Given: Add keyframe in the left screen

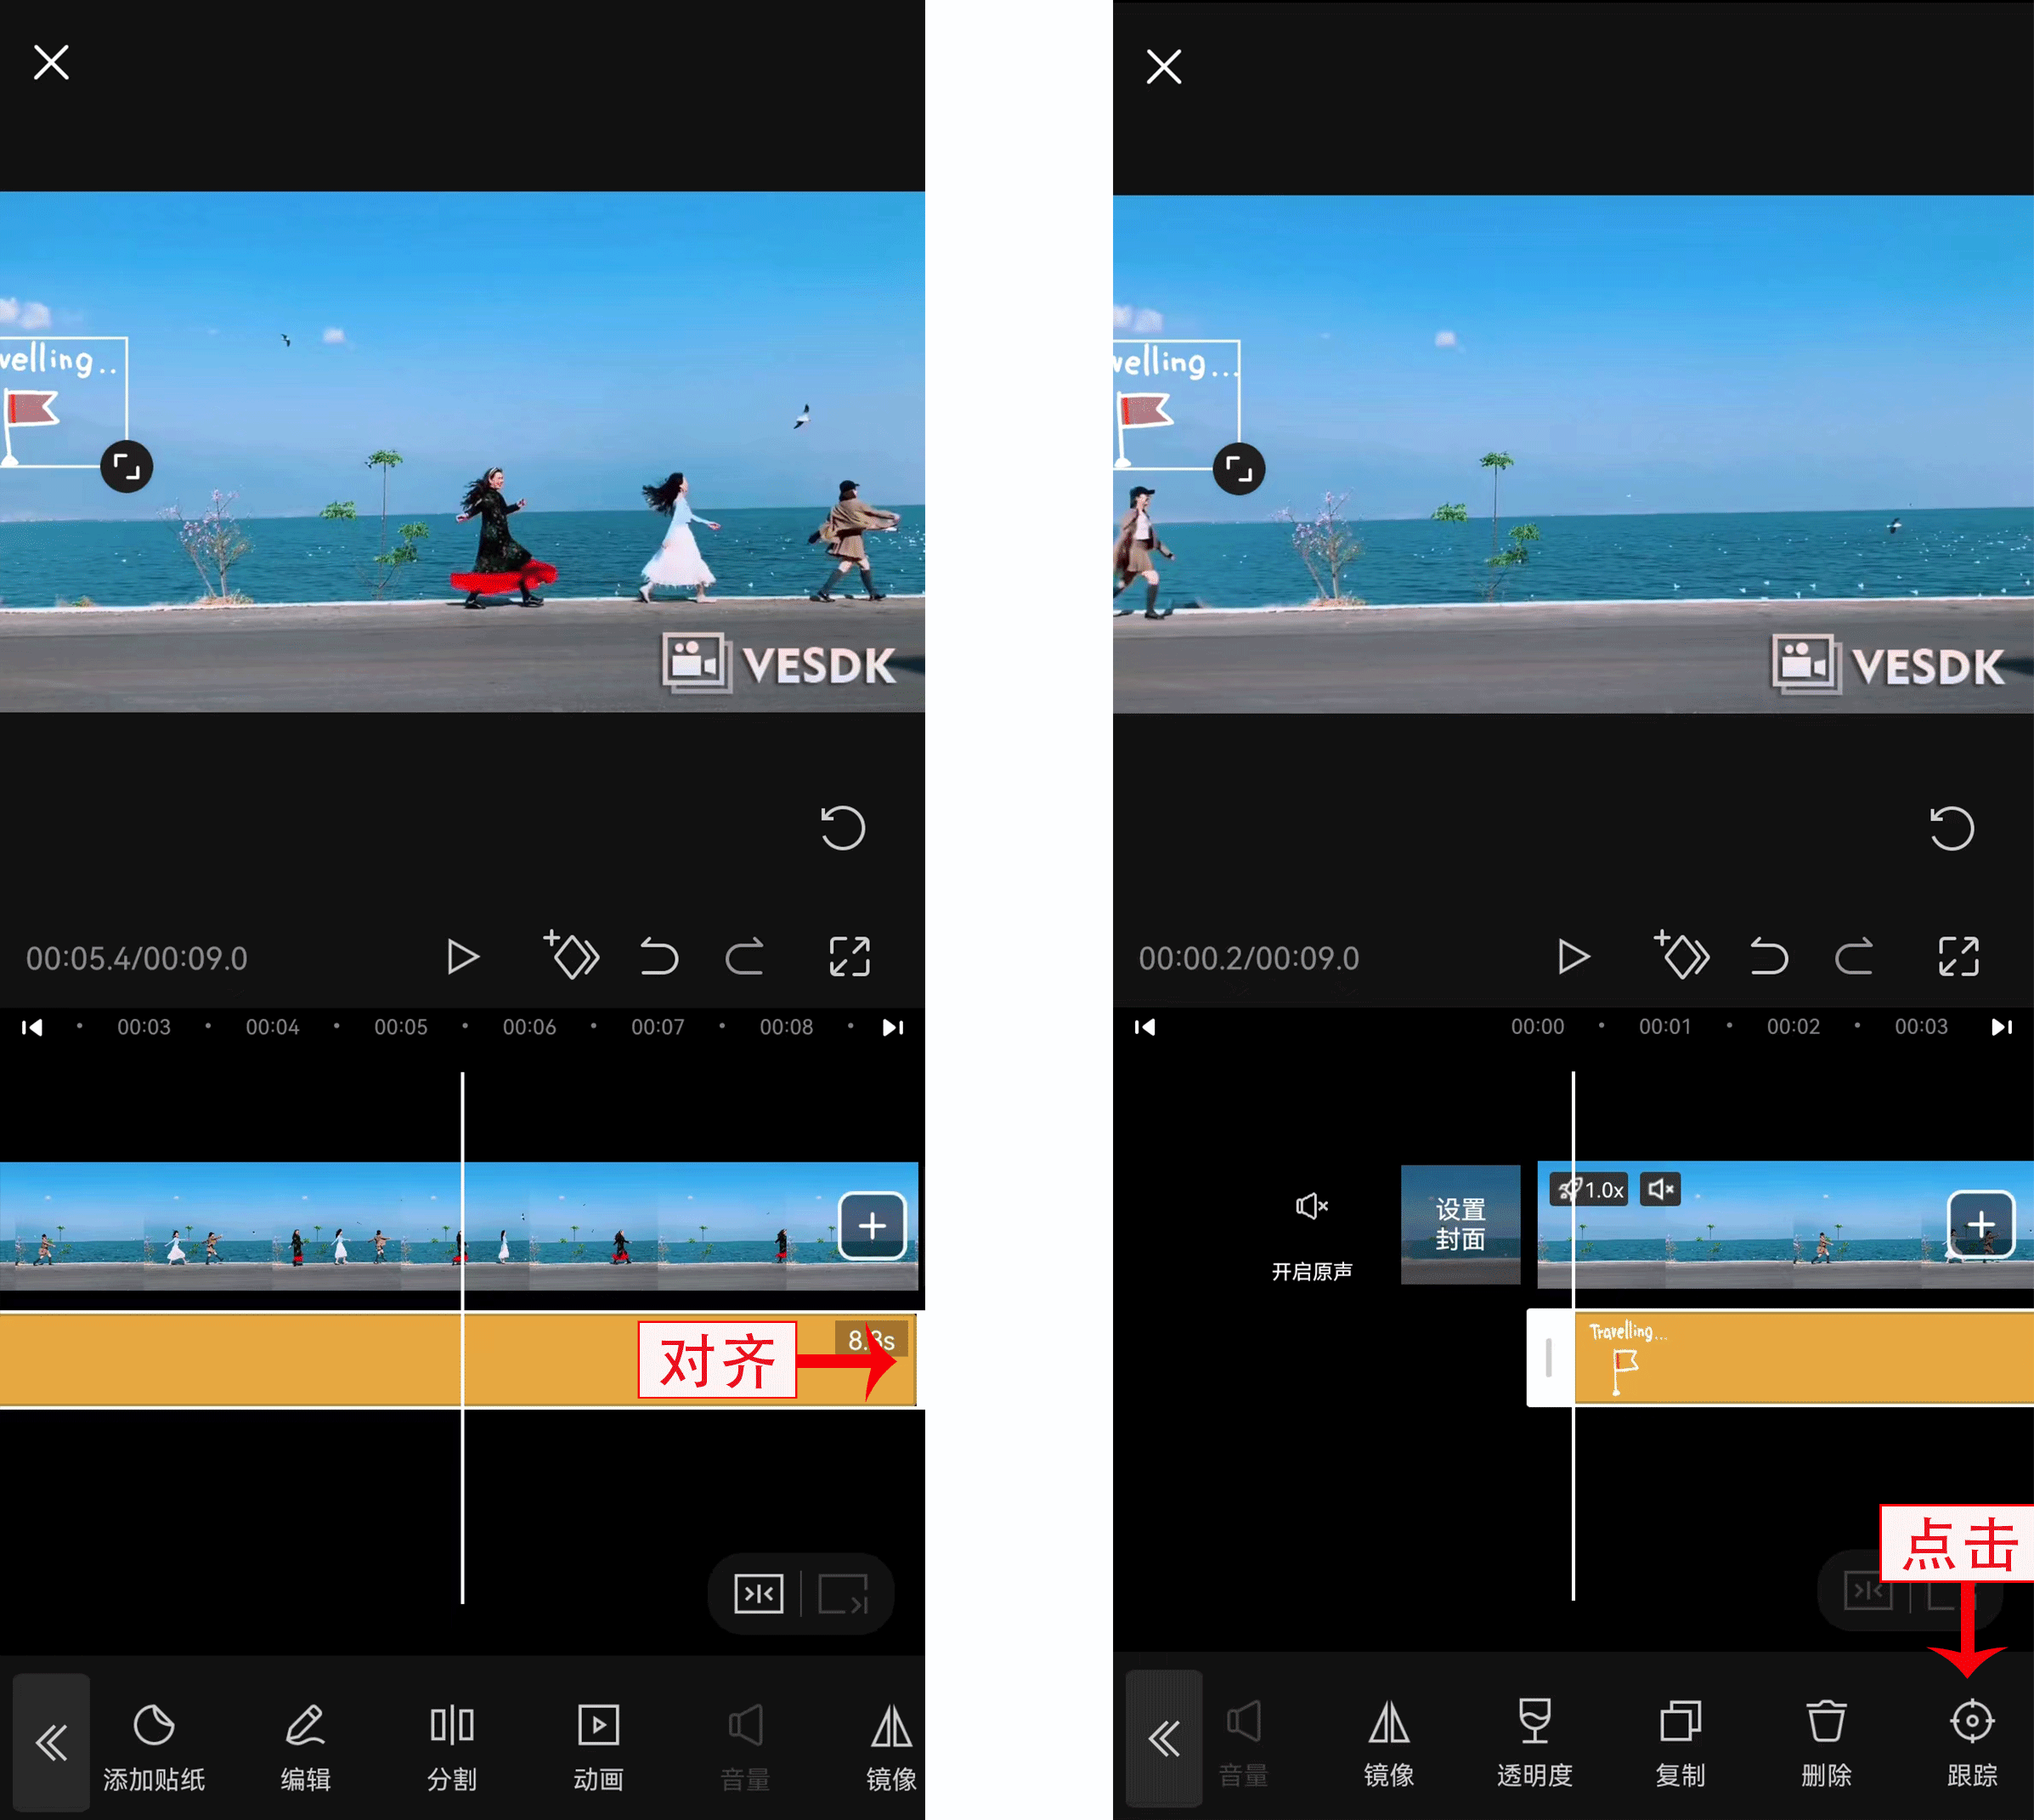Looking at the screenshot, I should pos(572,956).
